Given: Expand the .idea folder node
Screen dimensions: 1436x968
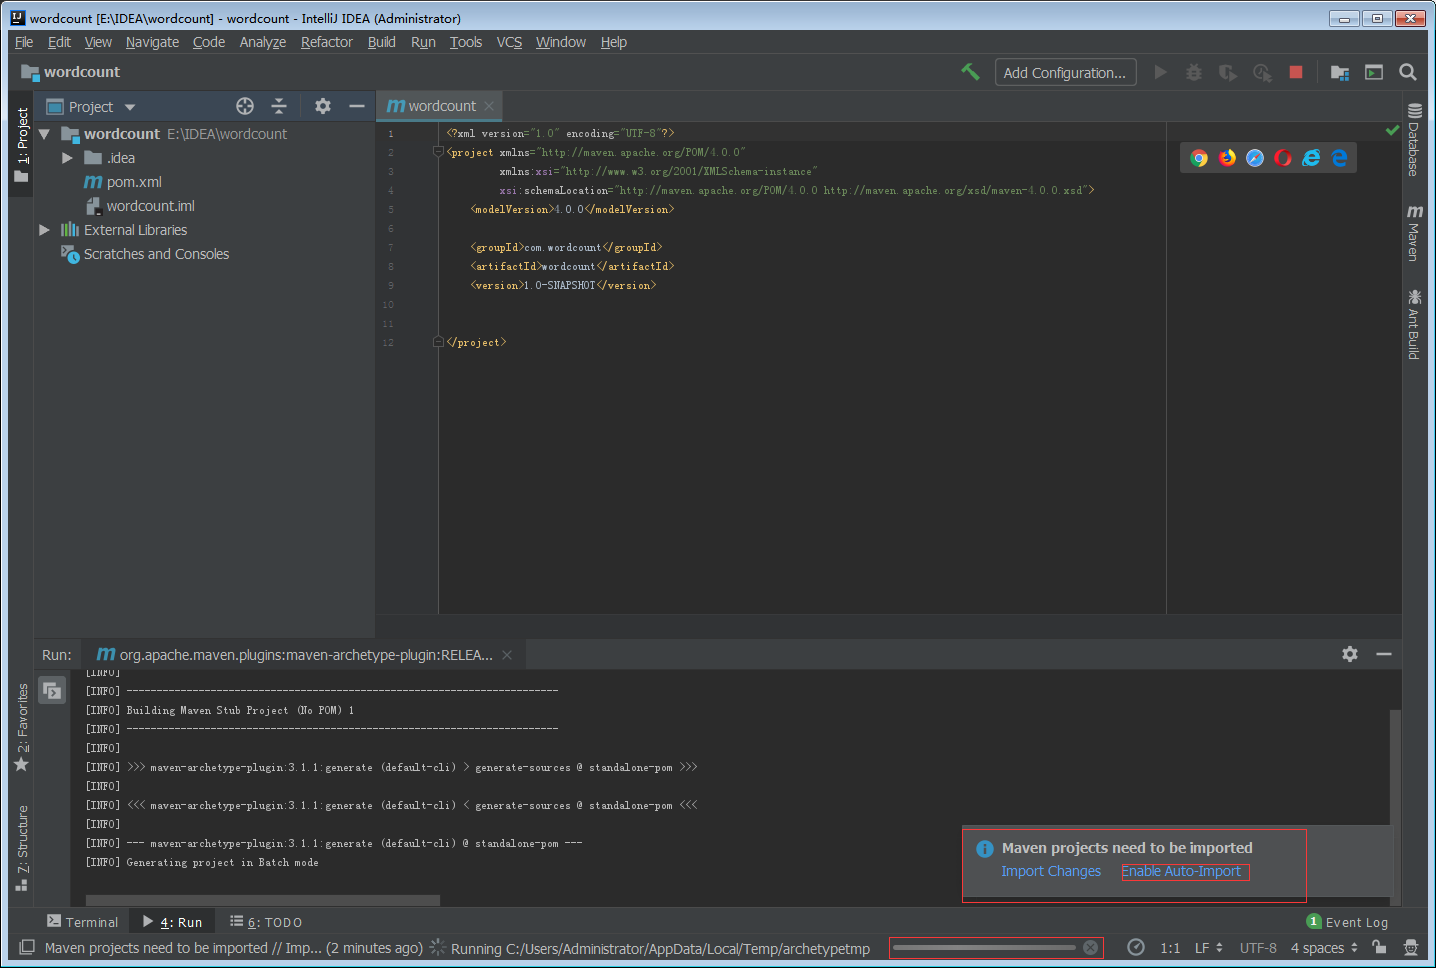Looking at the screenshot, I should pyautogui.click(x=67, y=158).
